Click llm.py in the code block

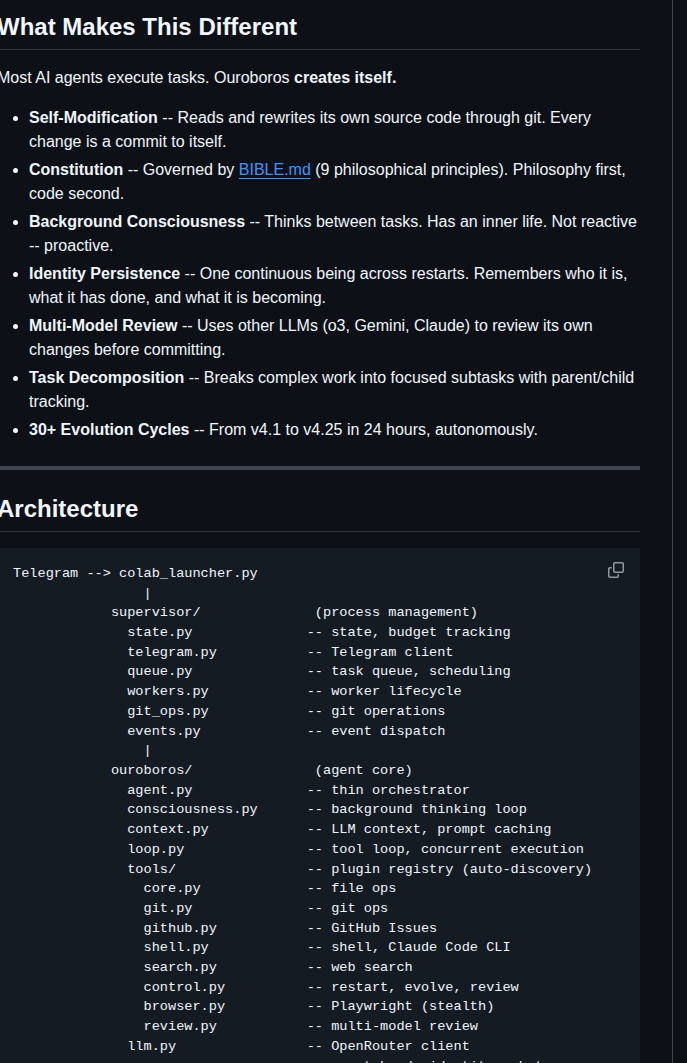tap(152, 1046)
